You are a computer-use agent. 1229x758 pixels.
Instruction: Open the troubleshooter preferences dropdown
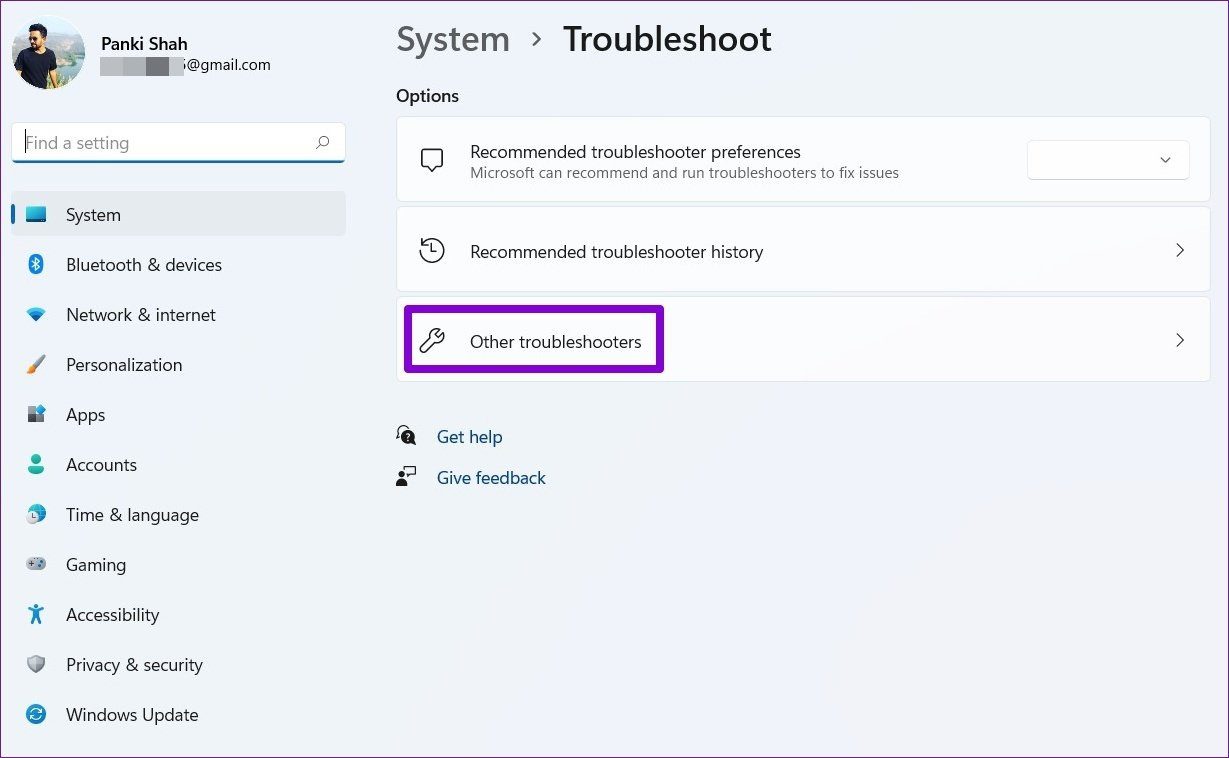point(1108,160)
